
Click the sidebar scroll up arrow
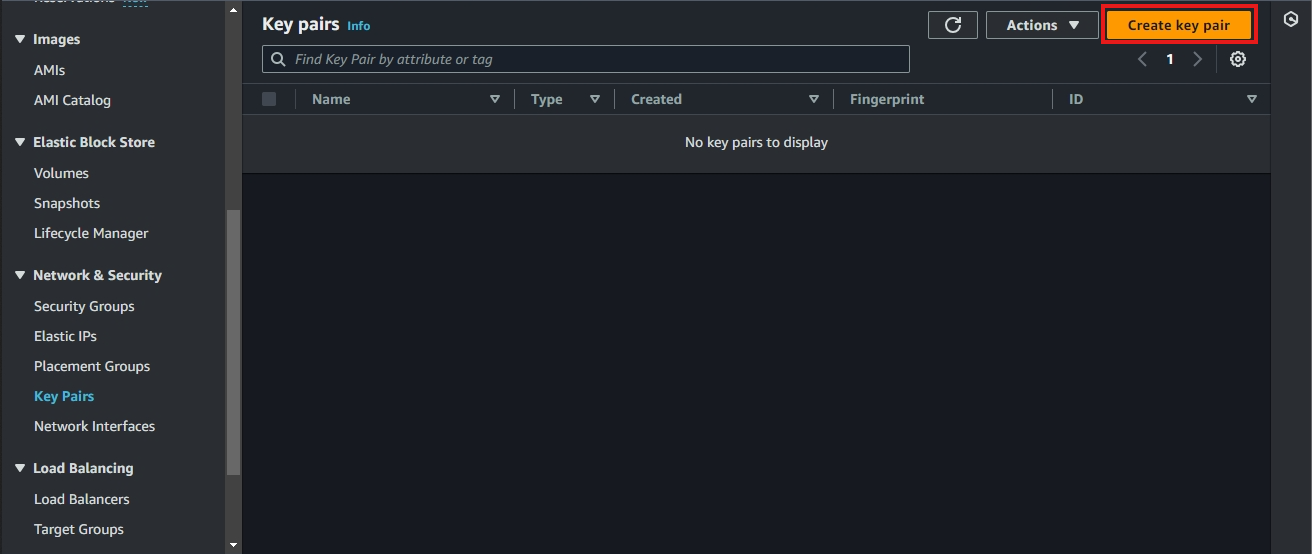pyautogui.click(x=234, y=9)
